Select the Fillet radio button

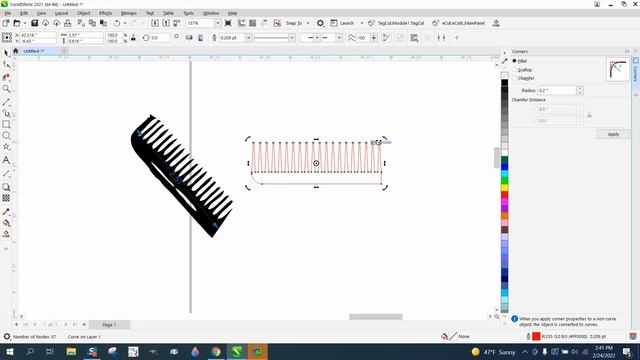point(514,61)
